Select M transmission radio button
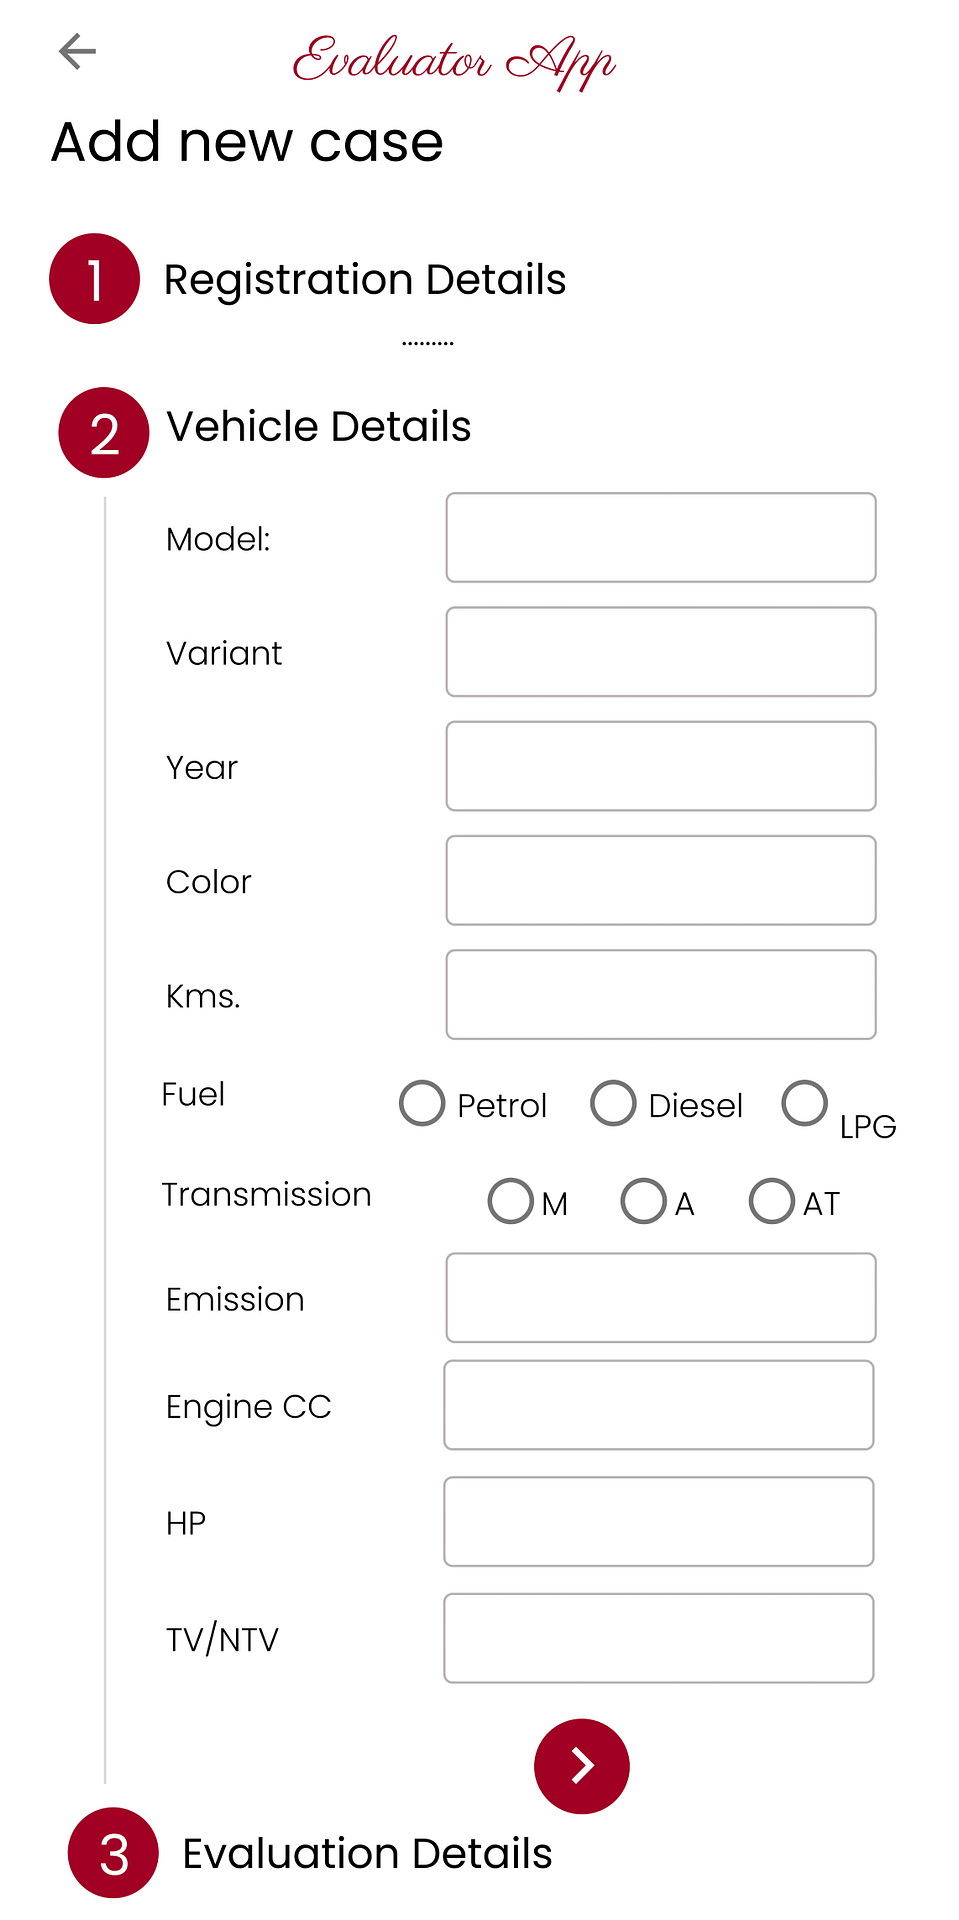959x1920 pixels. pyautogui.click(x=510, y=1201)
